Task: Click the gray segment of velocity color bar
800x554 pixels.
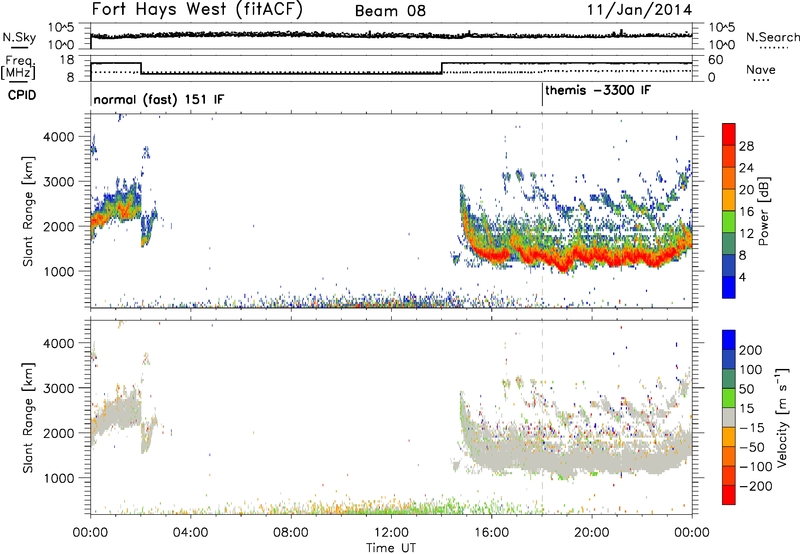Action: click(x=729, y=417)
